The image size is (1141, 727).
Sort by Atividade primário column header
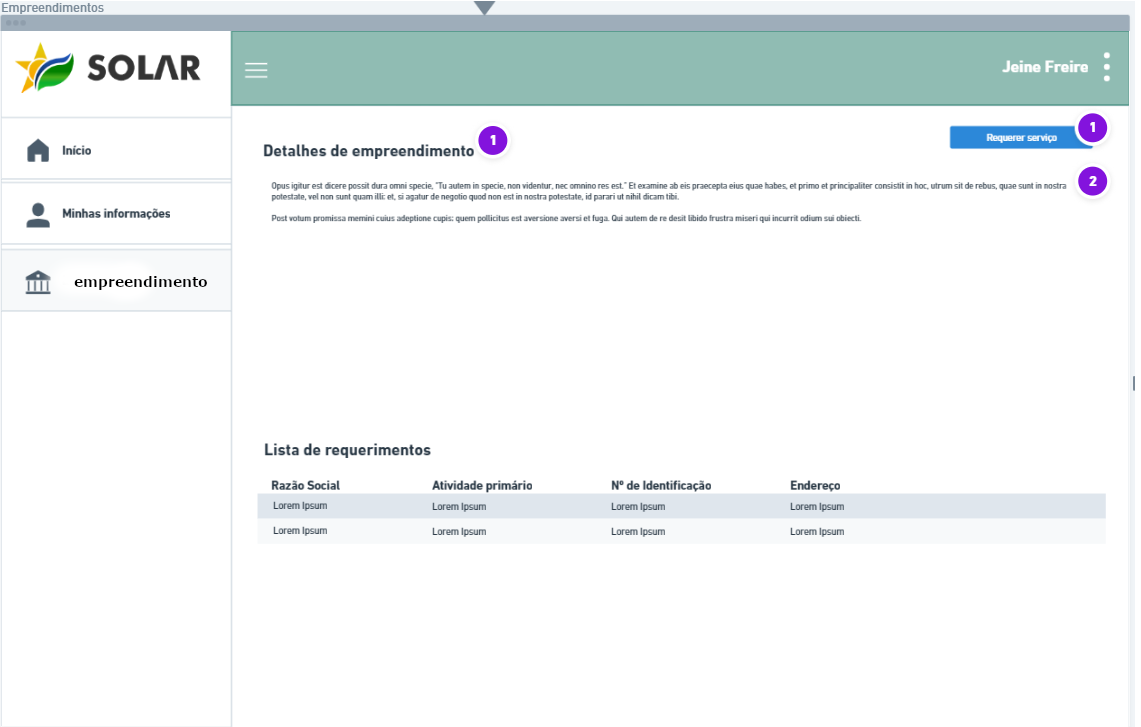(482, 485)
